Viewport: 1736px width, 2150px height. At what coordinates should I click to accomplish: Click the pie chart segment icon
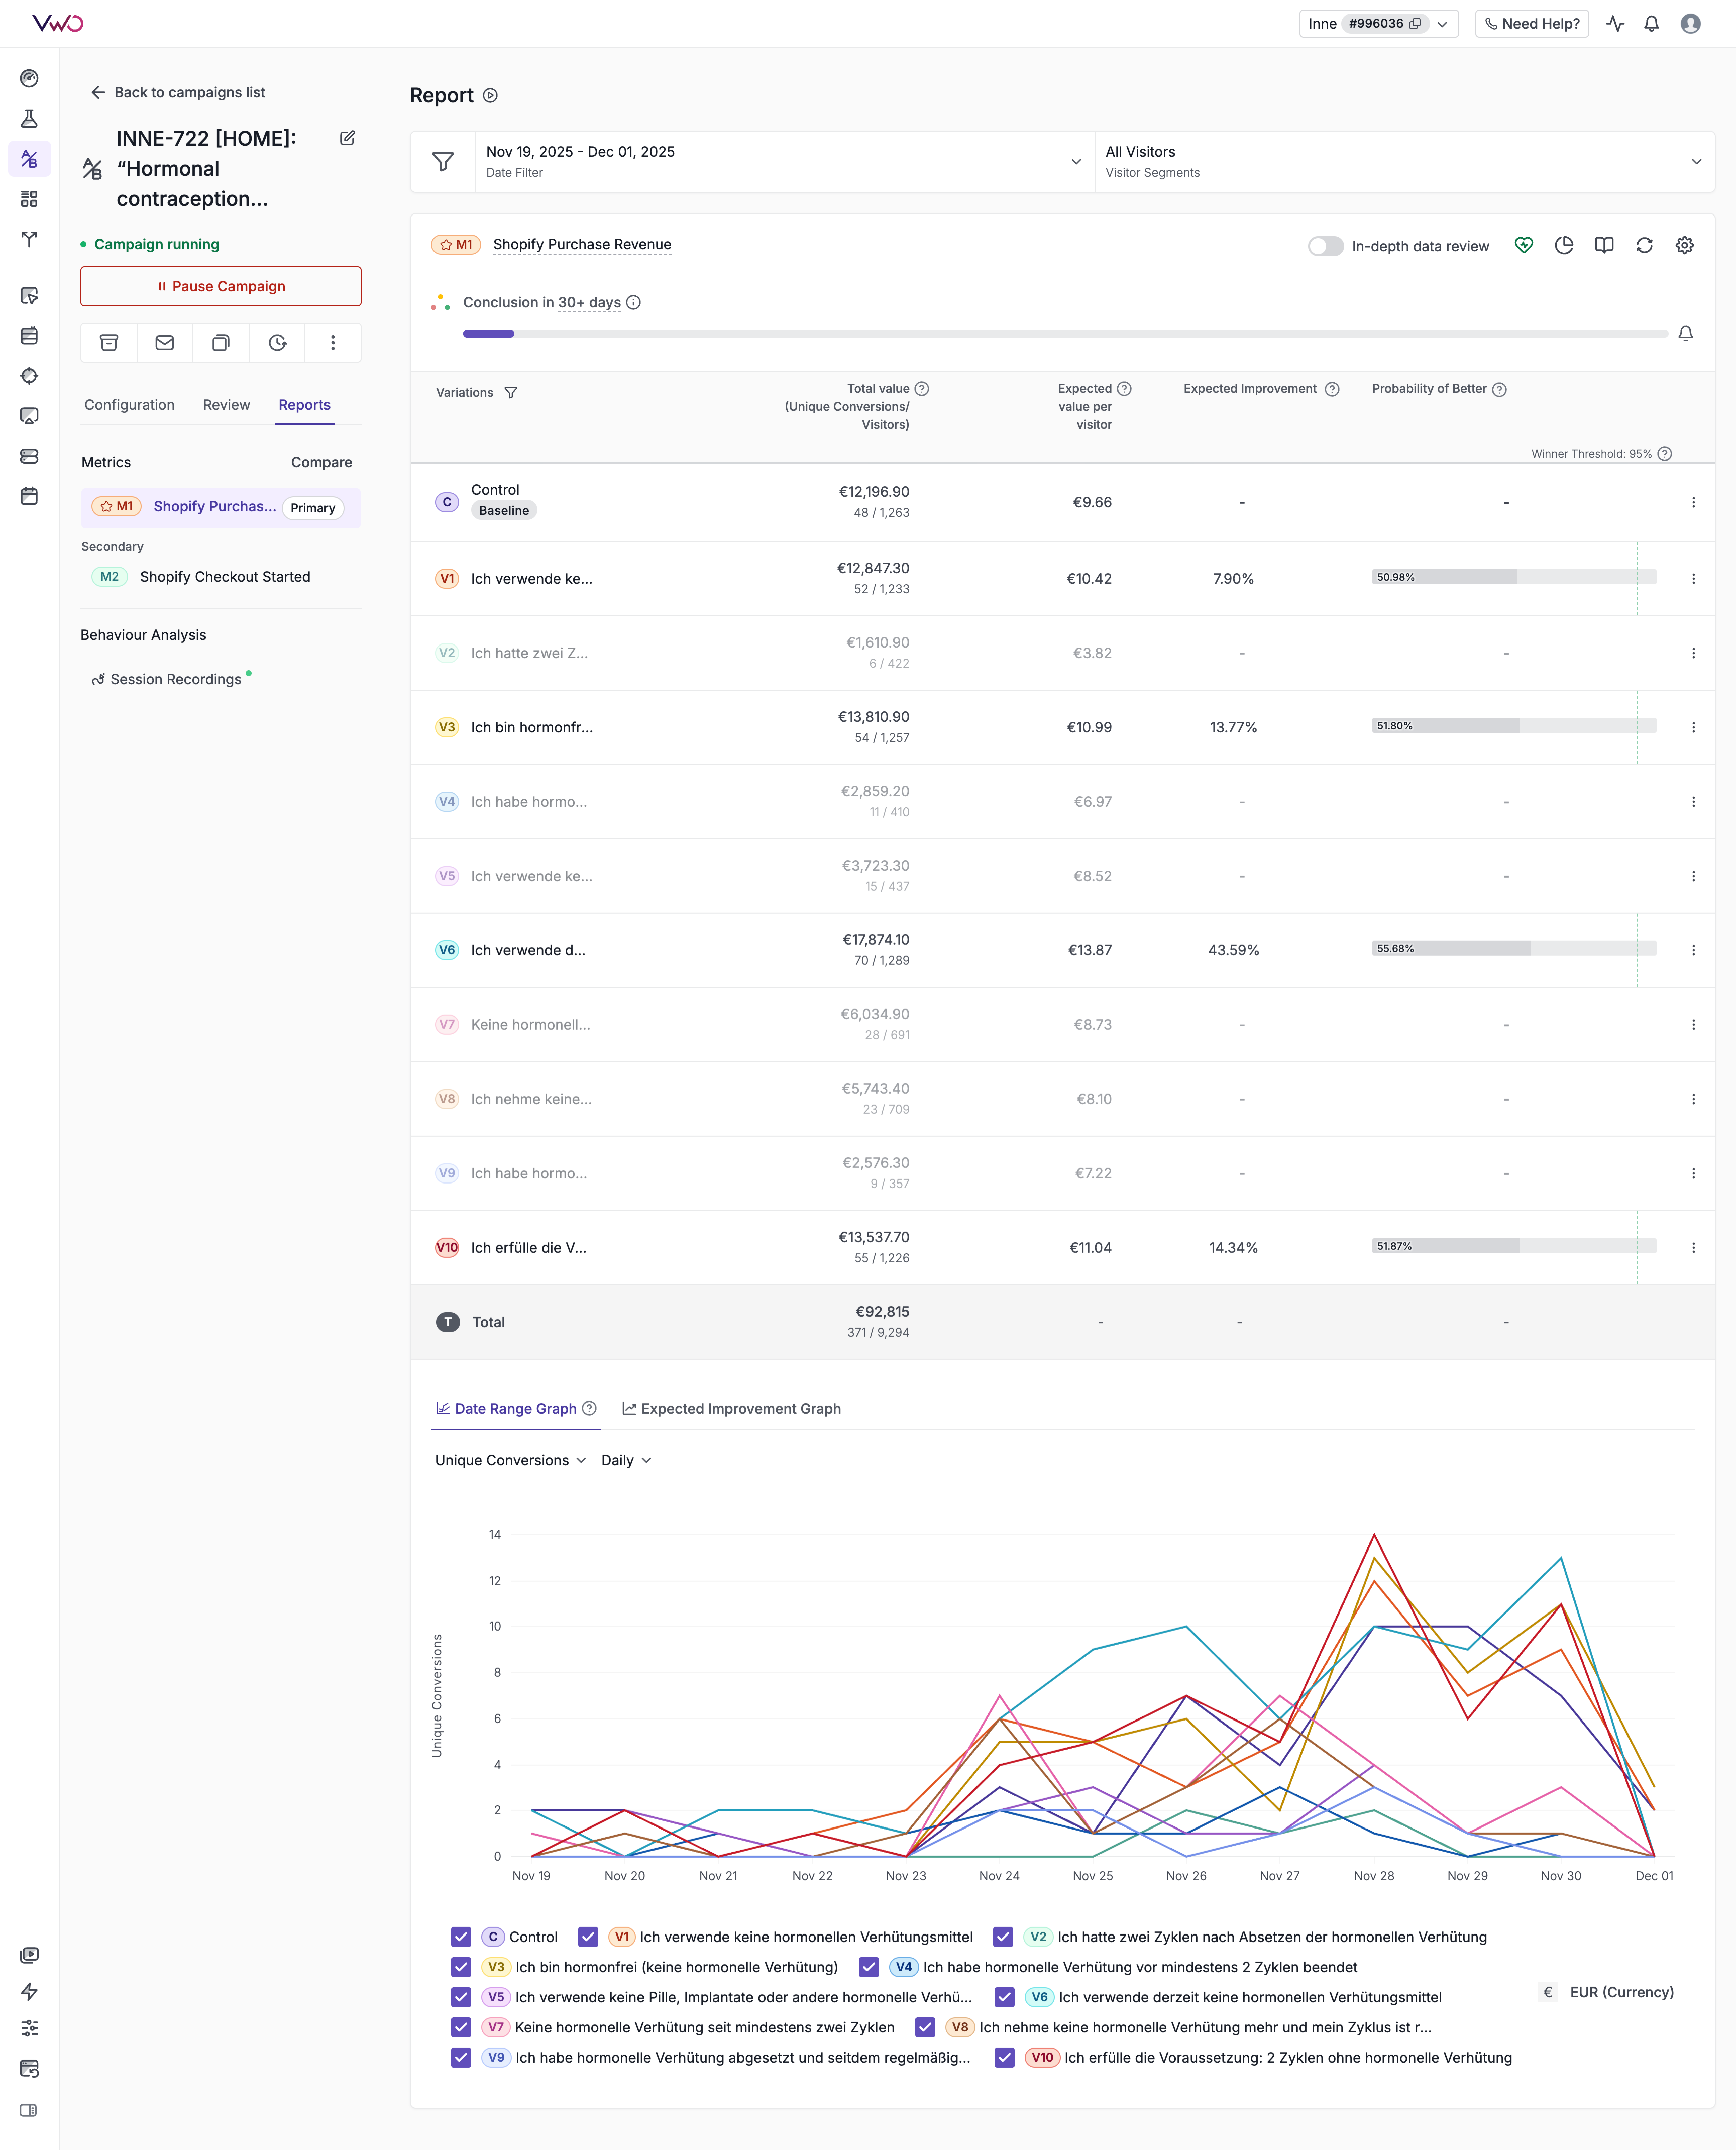pyautogui.click(x=1564, y=245)
